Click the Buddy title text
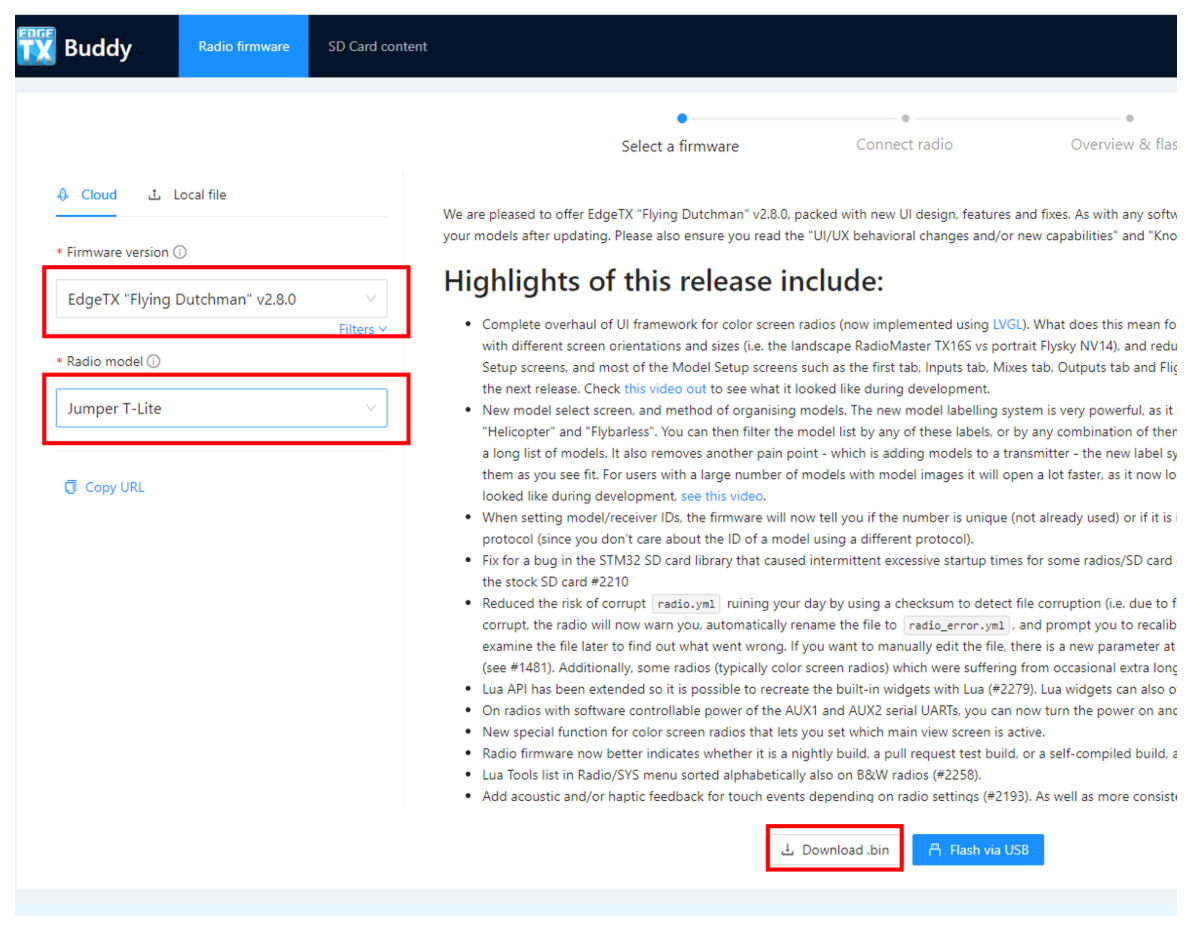This screenshot has height=936, width=1192. click(x=97, y=47)
